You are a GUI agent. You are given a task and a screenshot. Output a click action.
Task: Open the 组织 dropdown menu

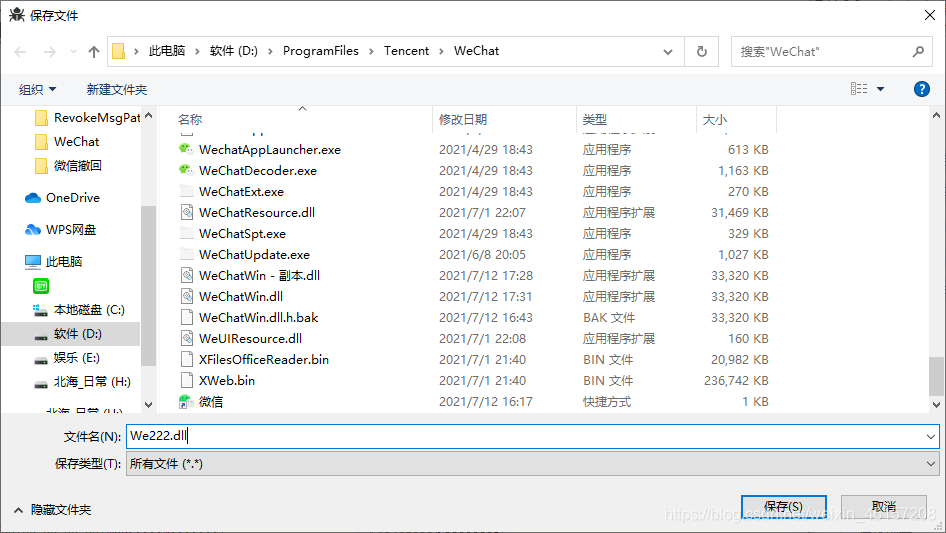tap(37, 89)
